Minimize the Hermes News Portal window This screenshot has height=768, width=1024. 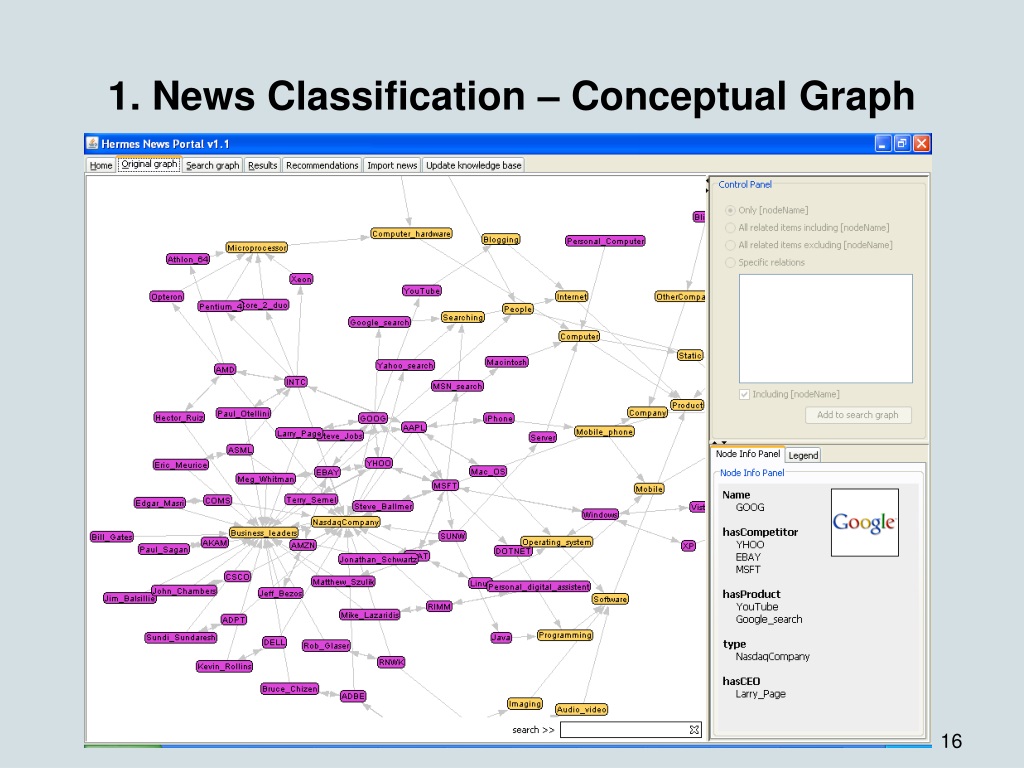click(883, 144)
